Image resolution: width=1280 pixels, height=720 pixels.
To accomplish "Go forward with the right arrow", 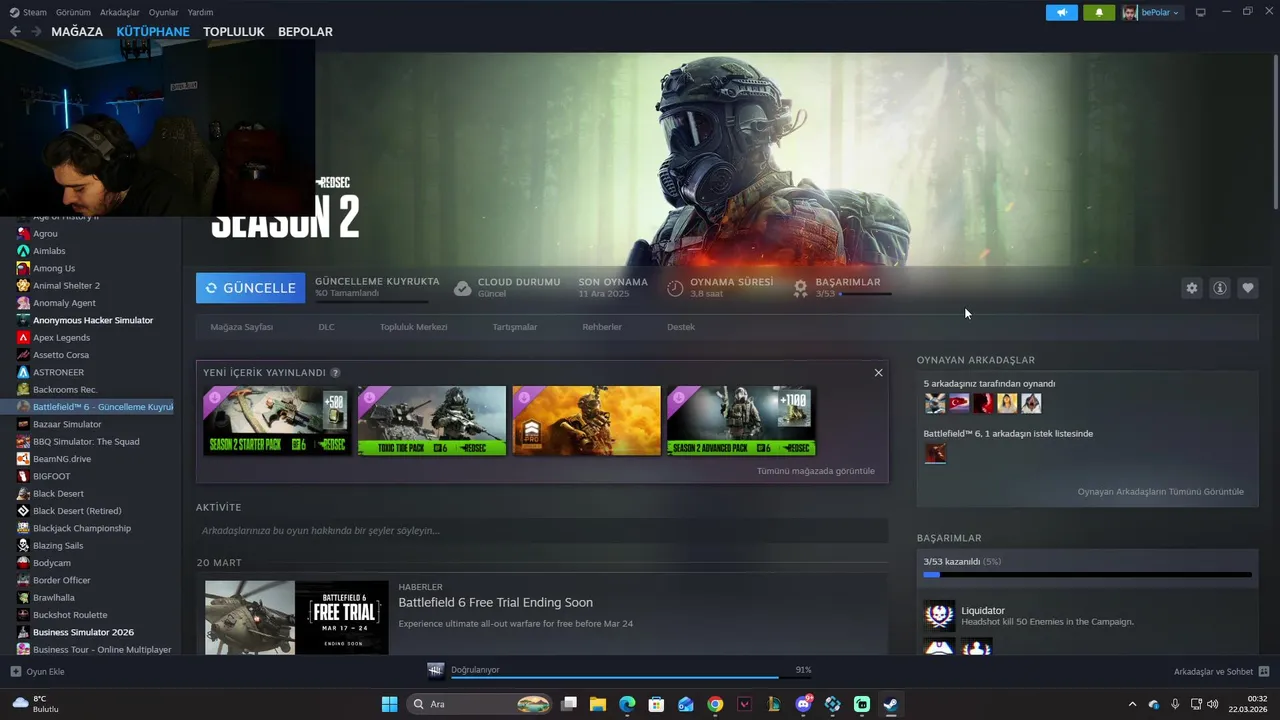I will pyautogui.click(x=36, y=31).
